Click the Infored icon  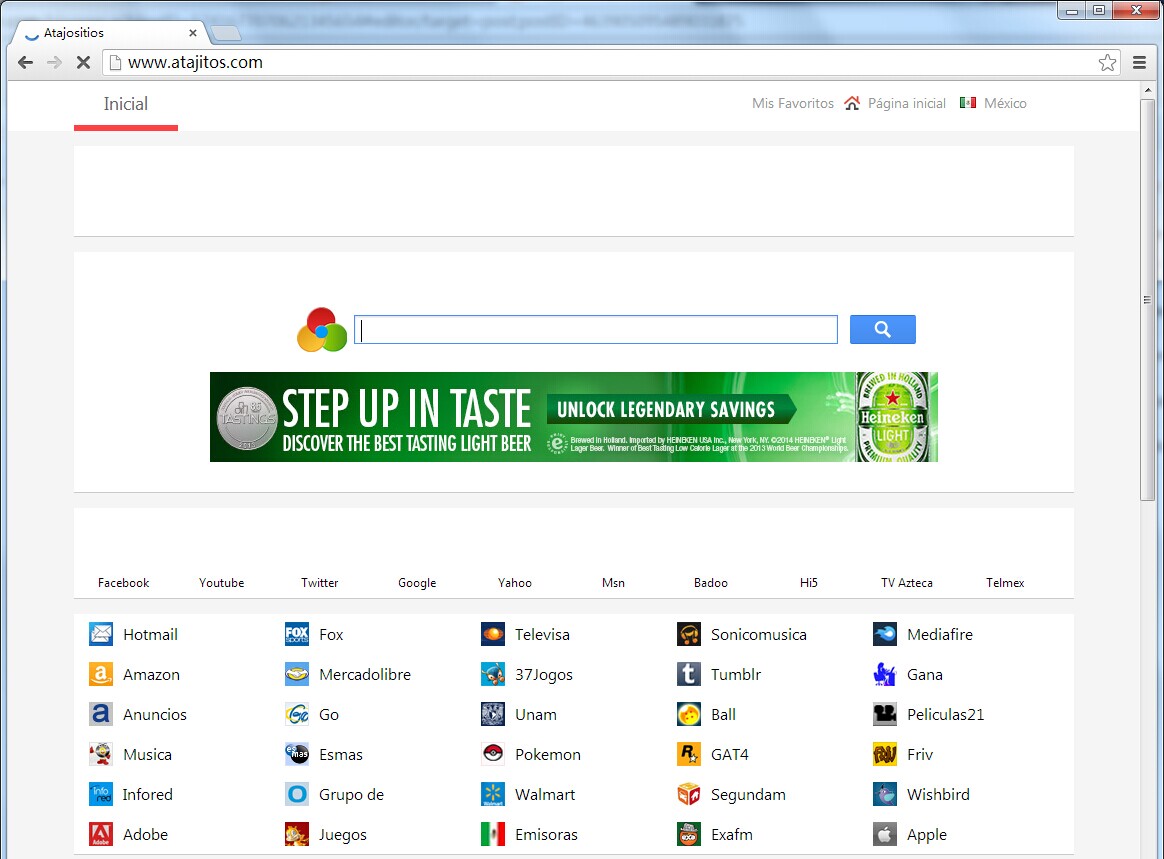101,794
